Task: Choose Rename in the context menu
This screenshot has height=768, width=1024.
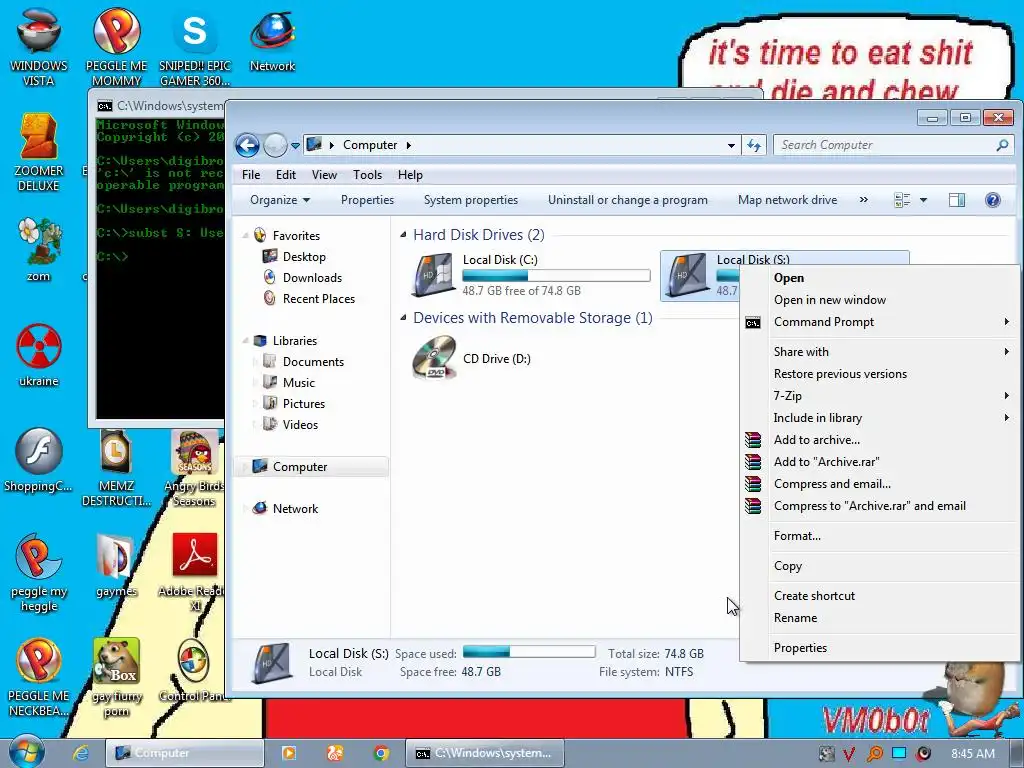Action: click(x=880, y=618)
